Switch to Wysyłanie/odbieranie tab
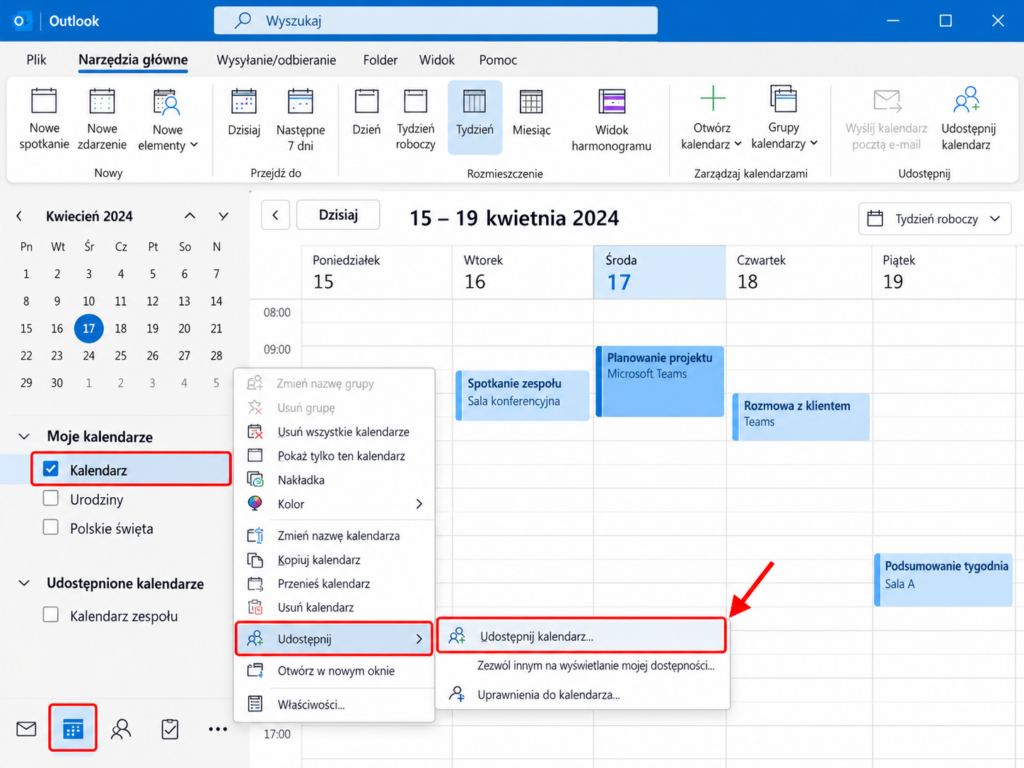Image resolution: width=1024 pixels, height=768 pixels. click(x=276, y=60)
